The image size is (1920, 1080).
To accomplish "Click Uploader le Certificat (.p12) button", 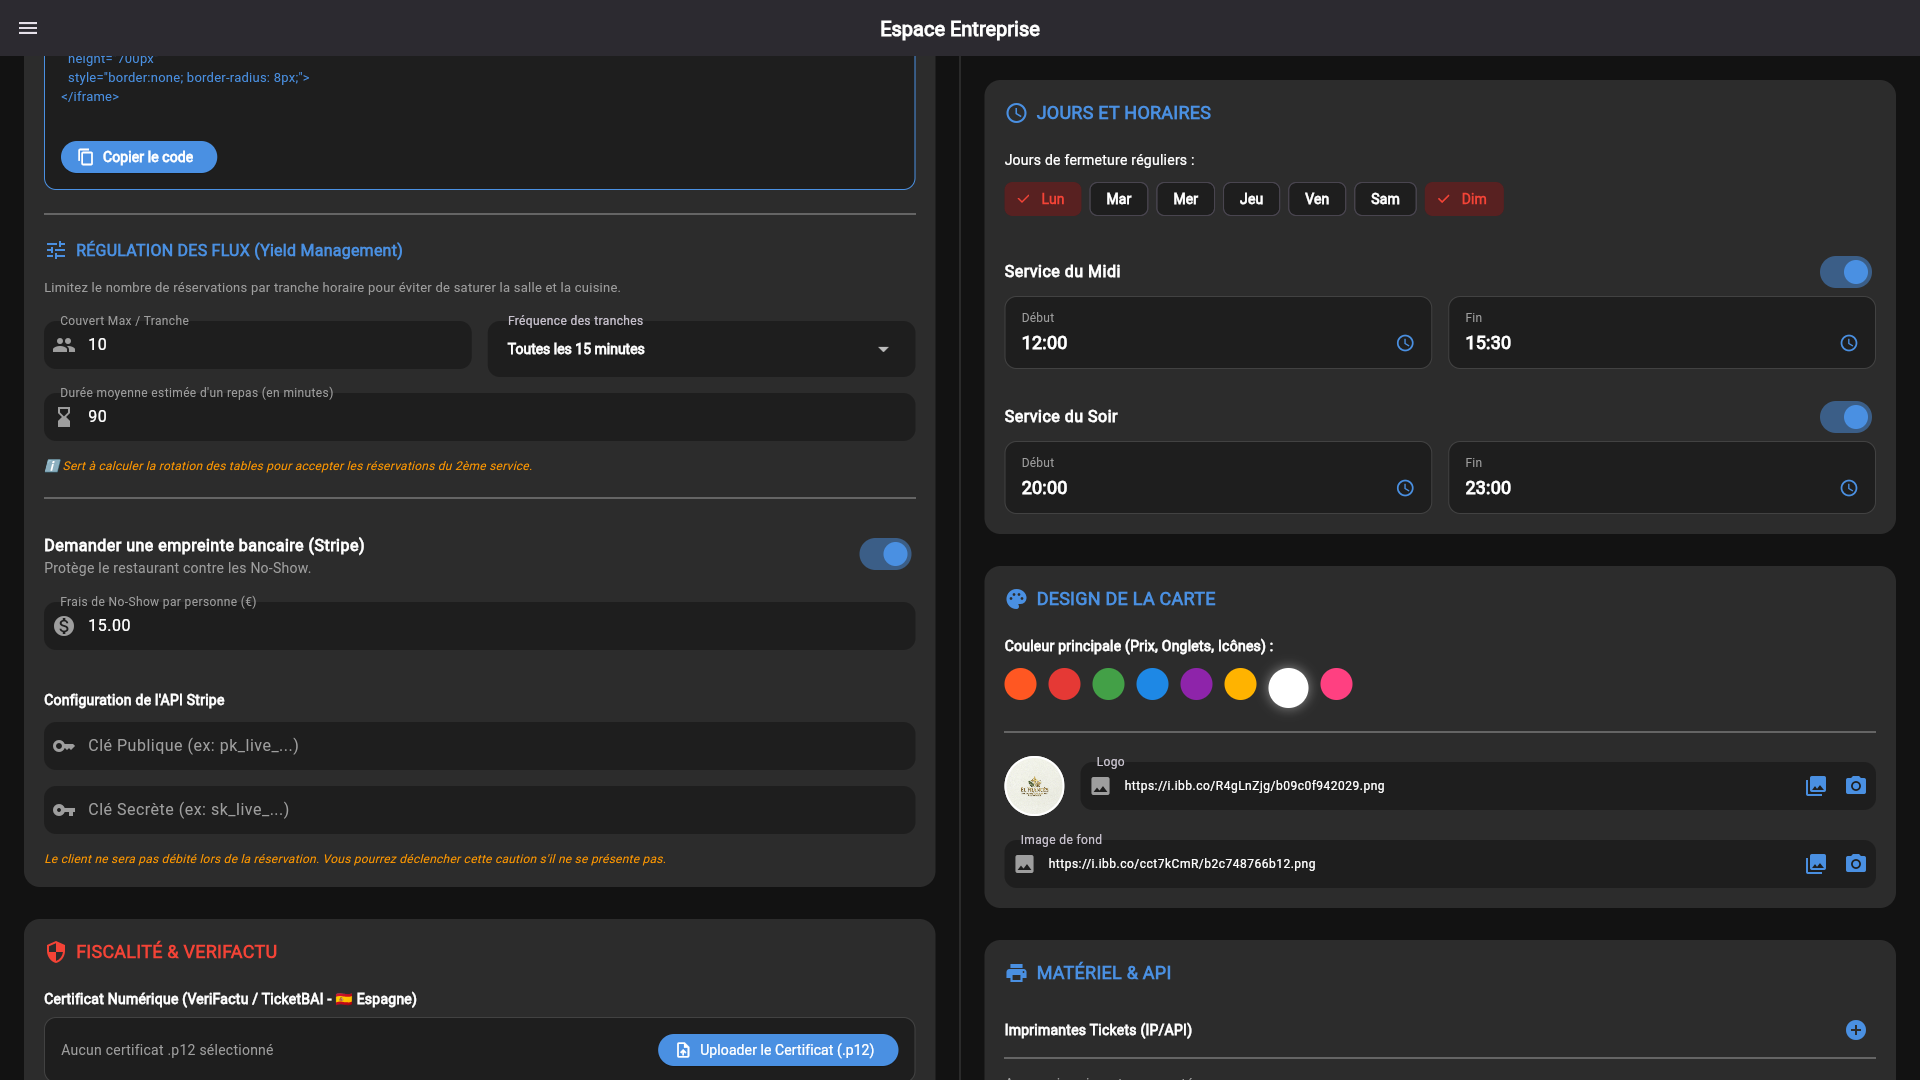I will [x=778, y=1050].
